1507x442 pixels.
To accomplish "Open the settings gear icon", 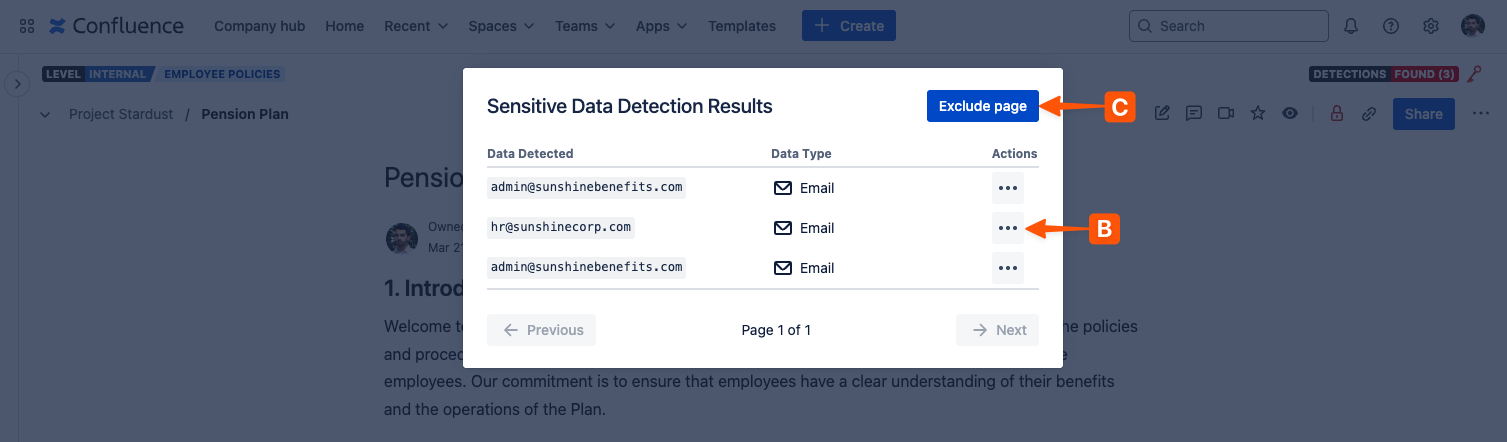I will 1431,26.
